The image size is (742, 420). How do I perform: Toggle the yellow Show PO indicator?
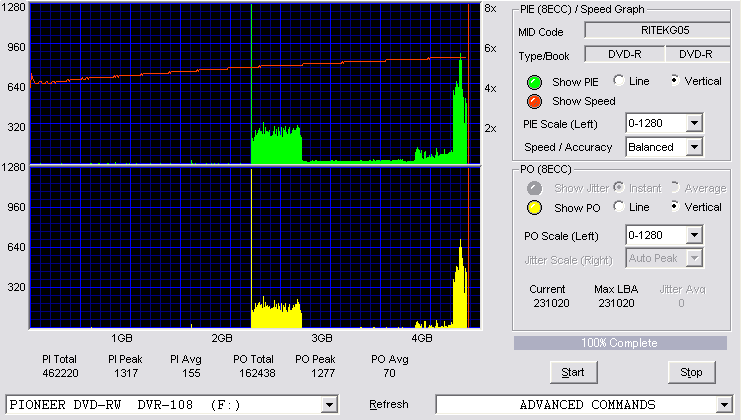point(534,208)
